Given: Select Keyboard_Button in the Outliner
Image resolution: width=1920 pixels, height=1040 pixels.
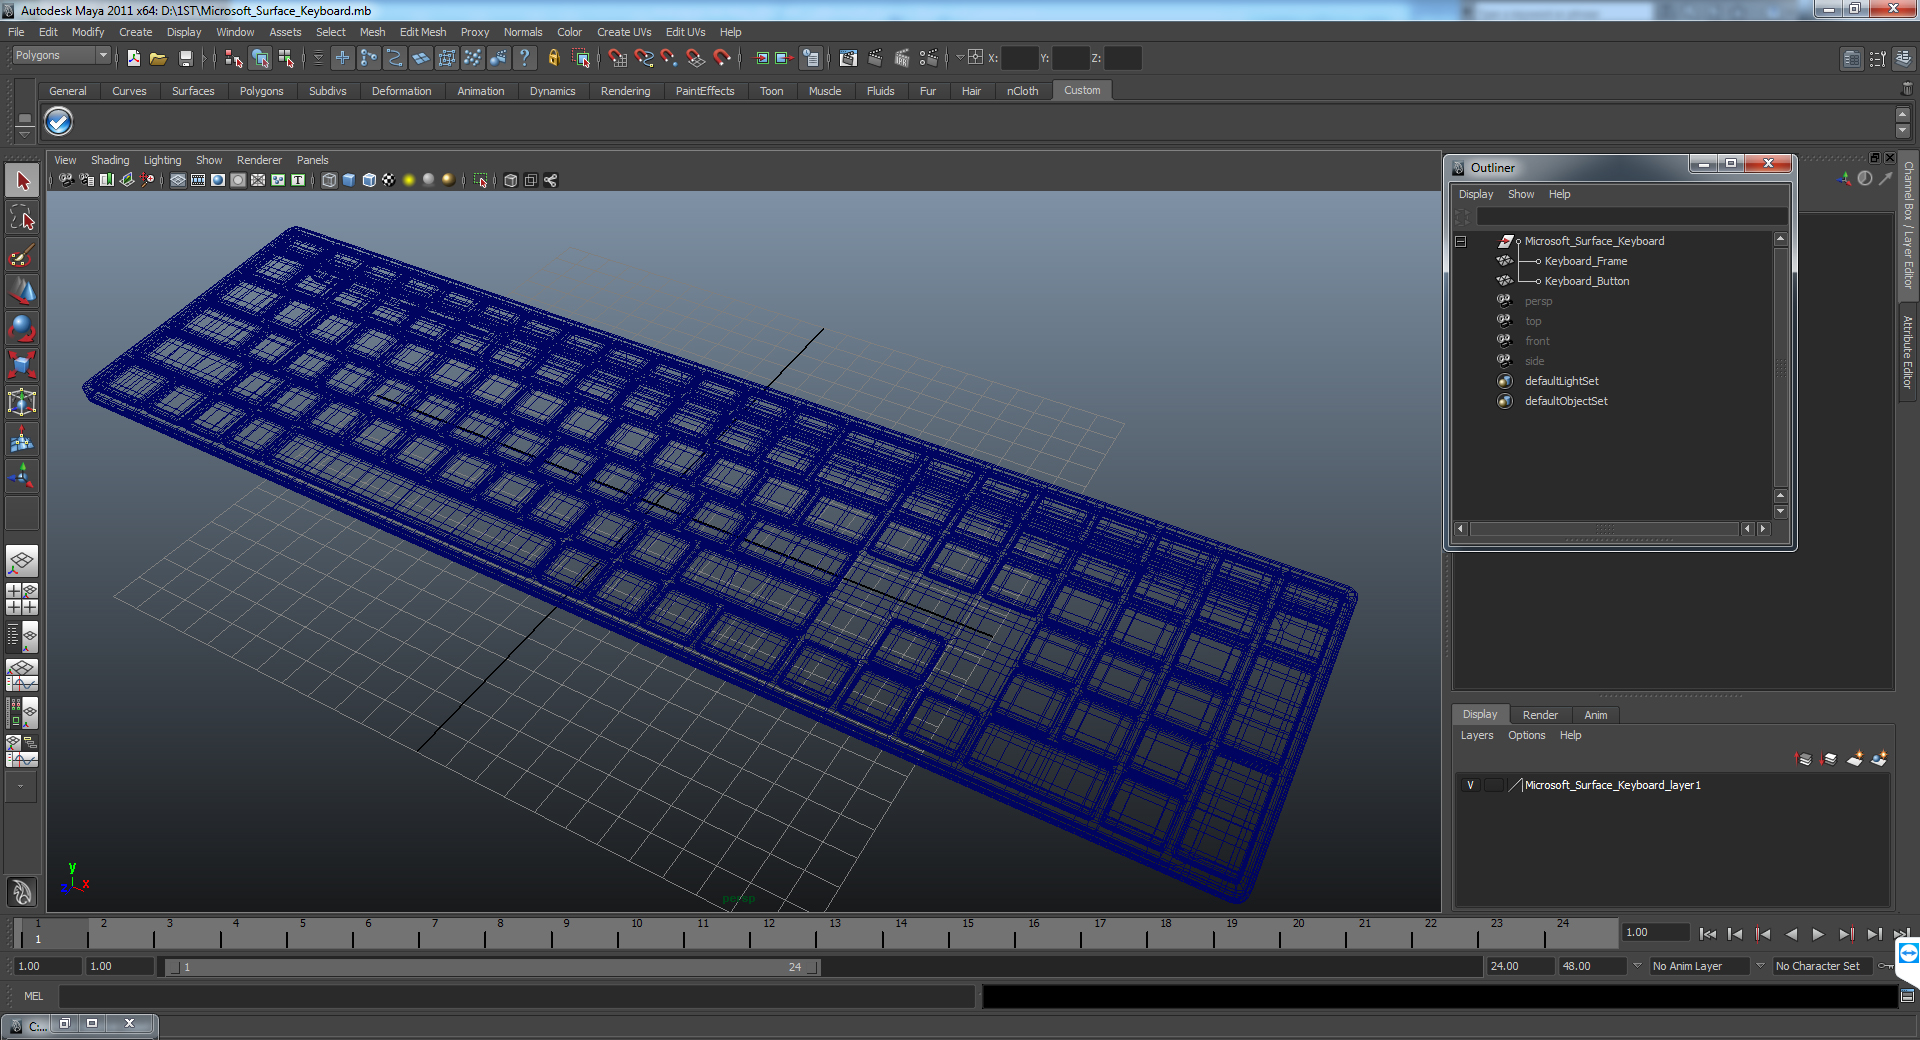Looking at the screenshot, I should pos(1587,281).
